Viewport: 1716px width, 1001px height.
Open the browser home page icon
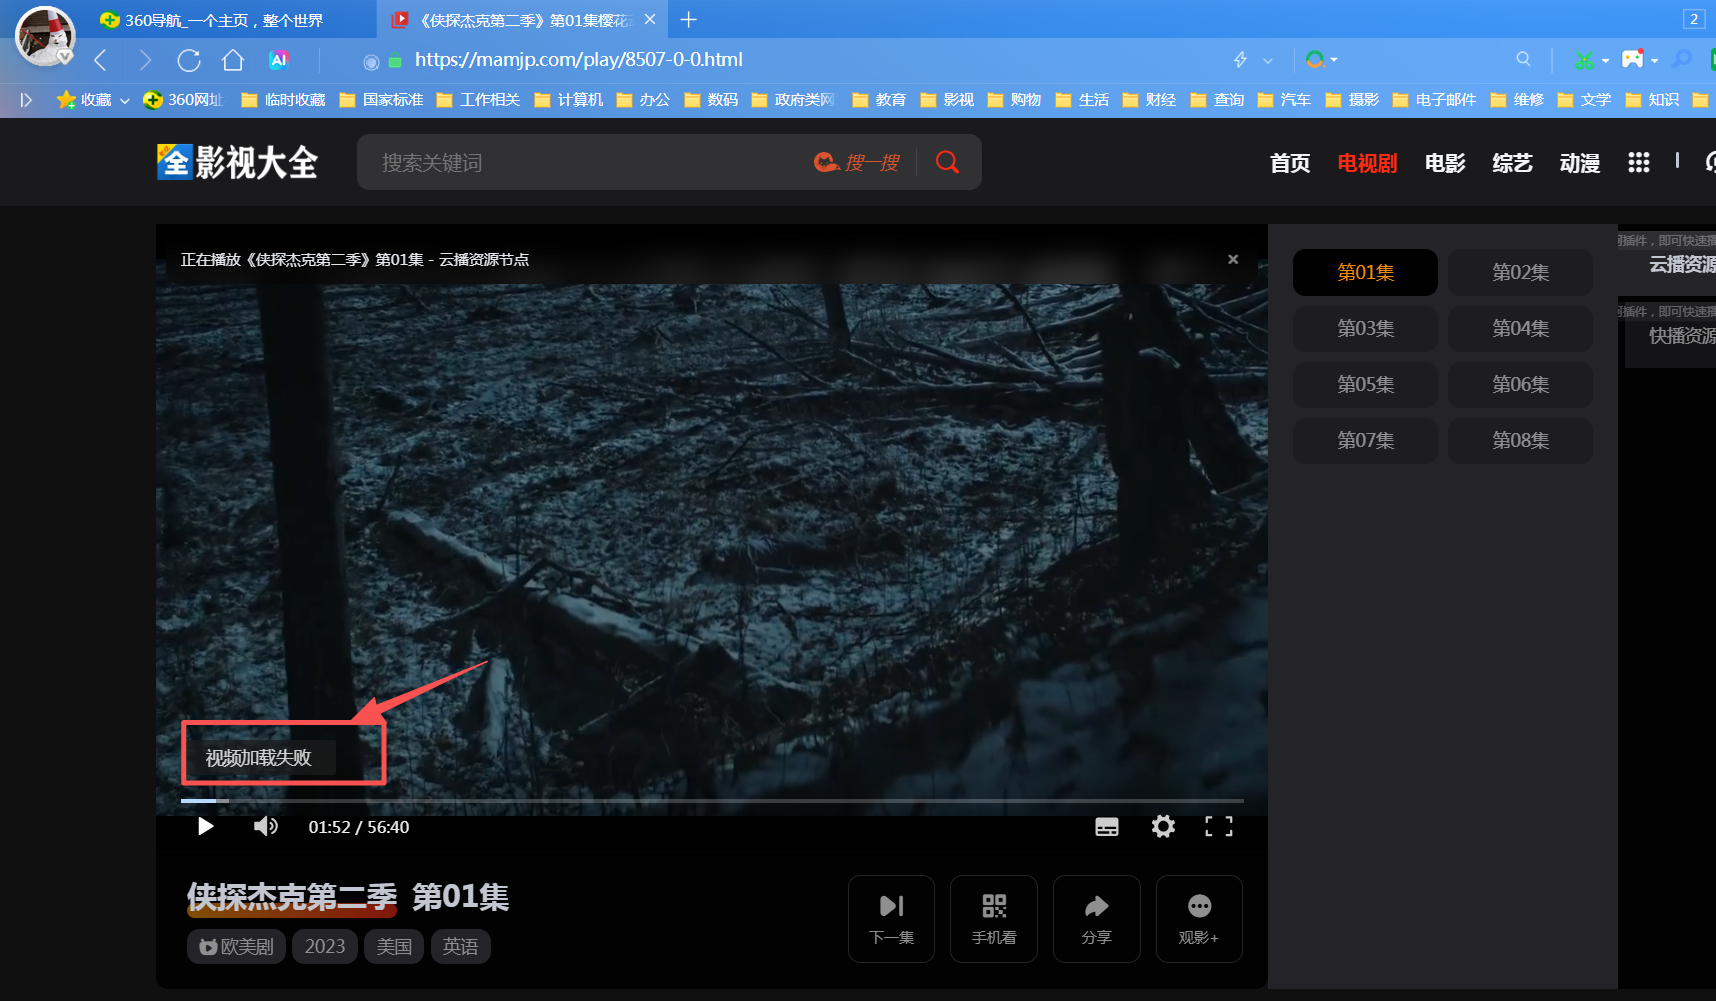click(x=233, y=60)
